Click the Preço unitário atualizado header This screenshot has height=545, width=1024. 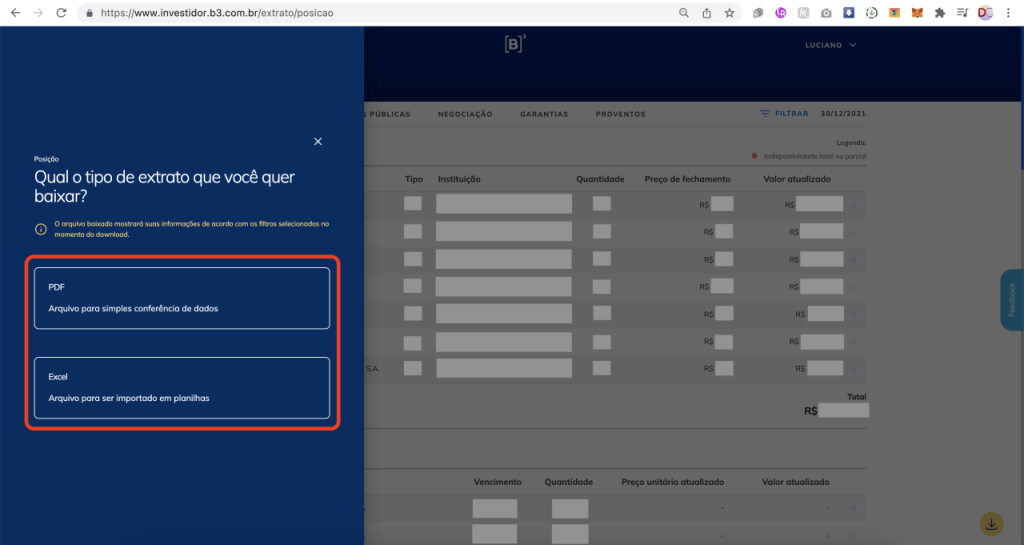[x=673, y=482]
